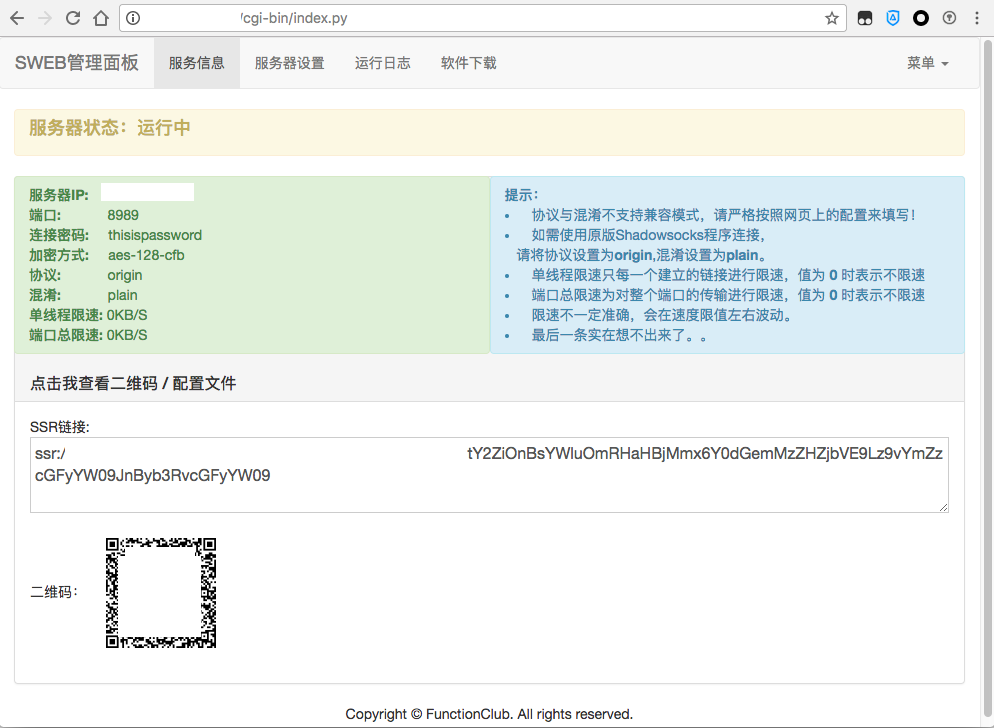The width and height of the screenshot is (994, 728).
Task: Open the gray round extension icon
Action: [949, 18]
